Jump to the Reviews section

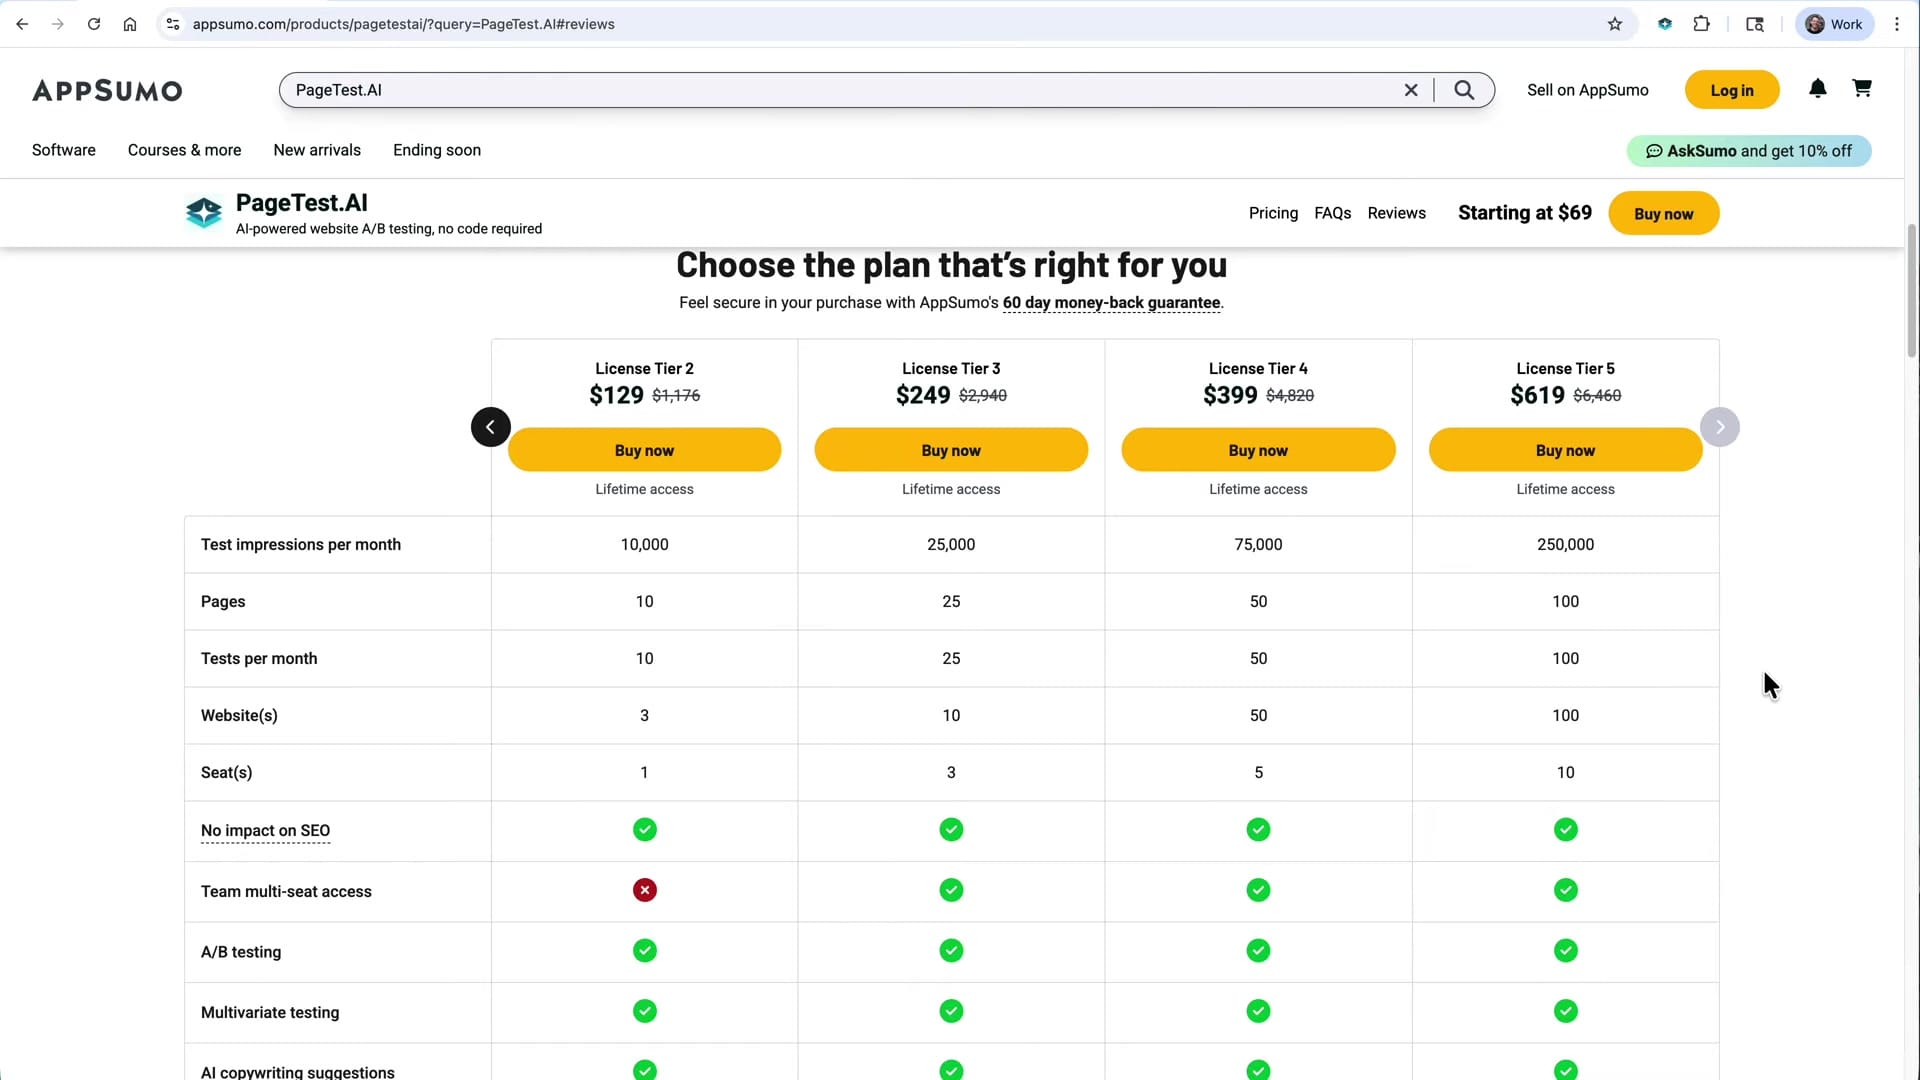click(x=1396, y=213)
